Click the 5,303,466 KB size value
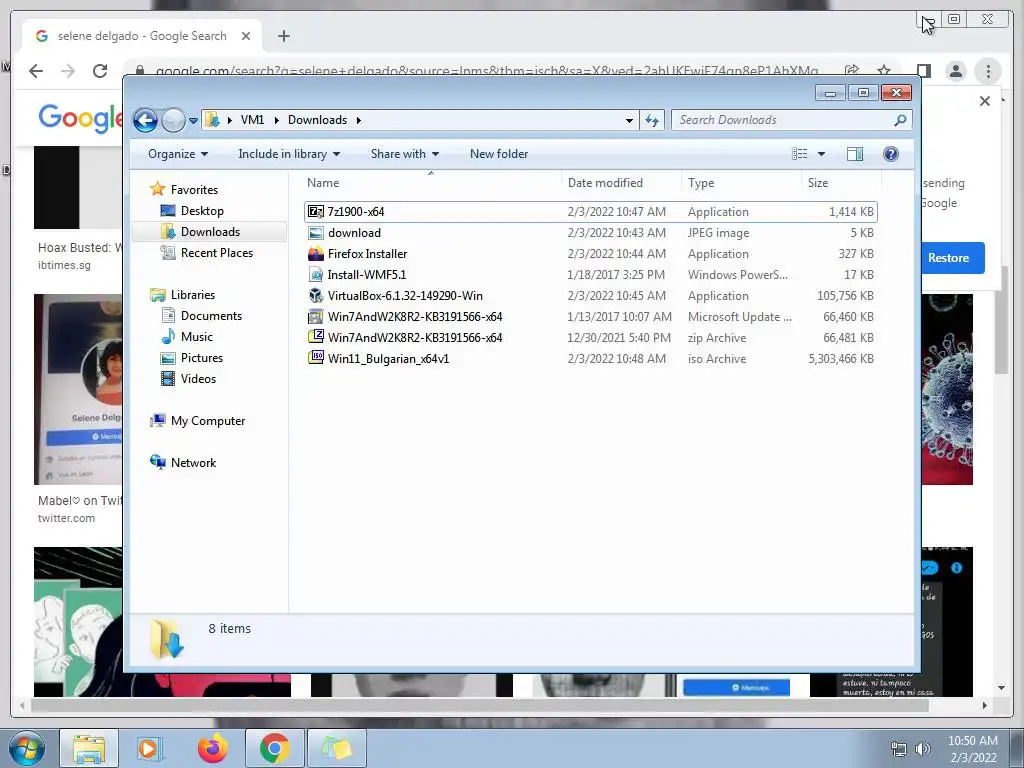The height and width of the screenshot is (768, 1024). 841,359
